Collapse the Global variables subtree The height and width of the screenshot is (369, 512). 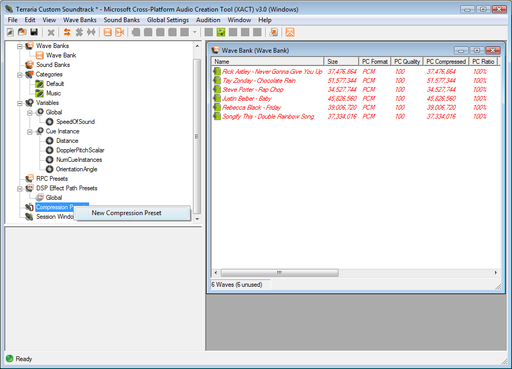point(30,113)
